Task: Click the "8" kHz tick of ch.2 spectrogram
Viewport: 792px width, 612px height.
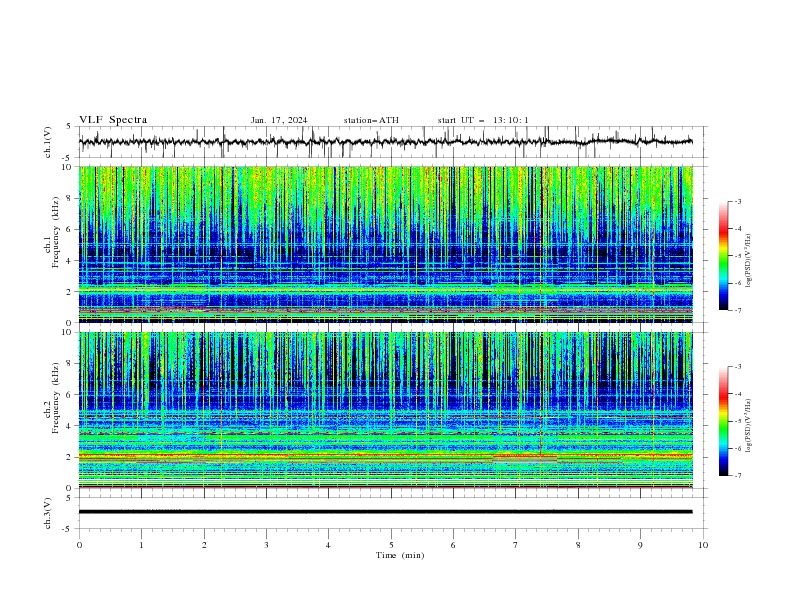Action: point(70,364)
